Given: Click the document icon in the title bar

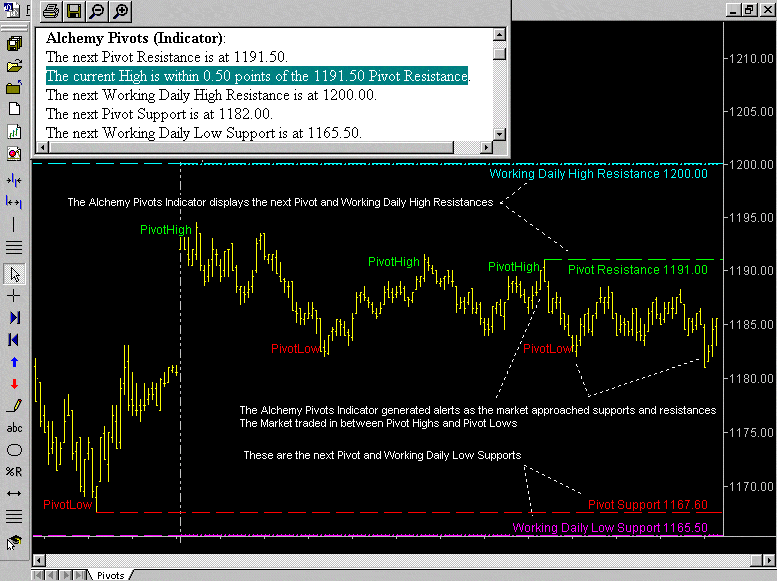Looking at the screenshot, I should tap(12, 9).
